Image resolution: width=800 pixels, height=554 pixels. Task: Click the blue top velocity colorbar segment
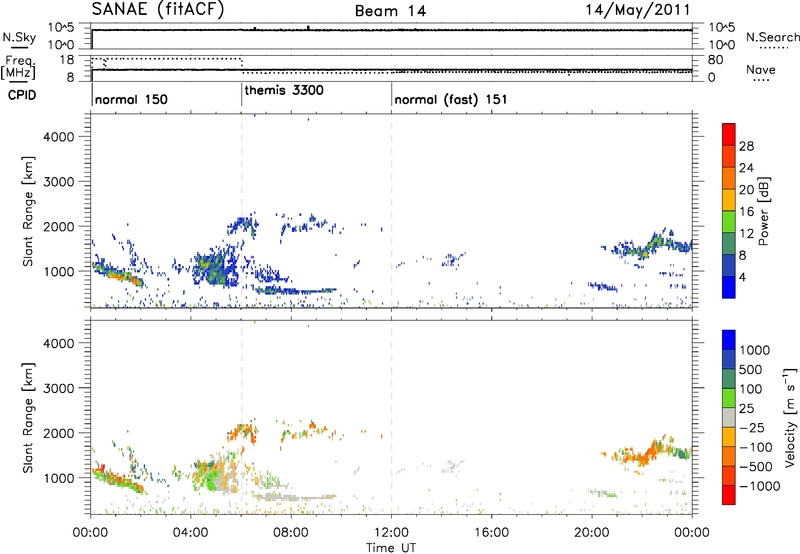pos(729,340)
